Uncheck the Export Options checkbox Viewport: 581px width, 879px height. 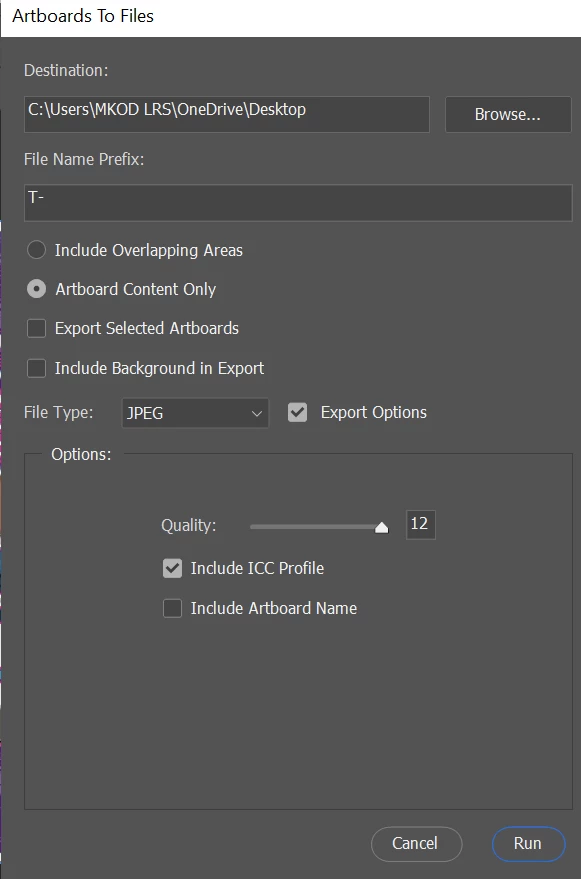[297, 413]
